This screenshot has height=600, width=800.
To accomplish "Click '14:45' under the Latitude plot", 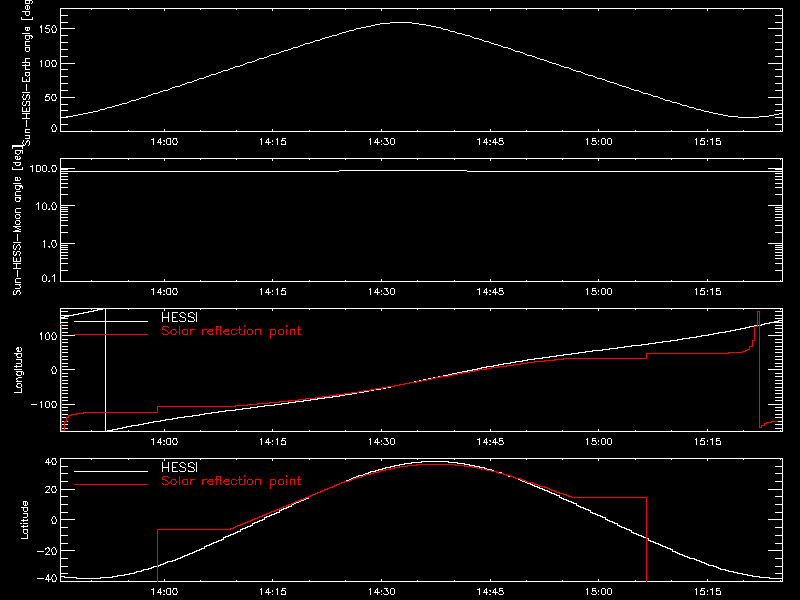I will (490, 592).
